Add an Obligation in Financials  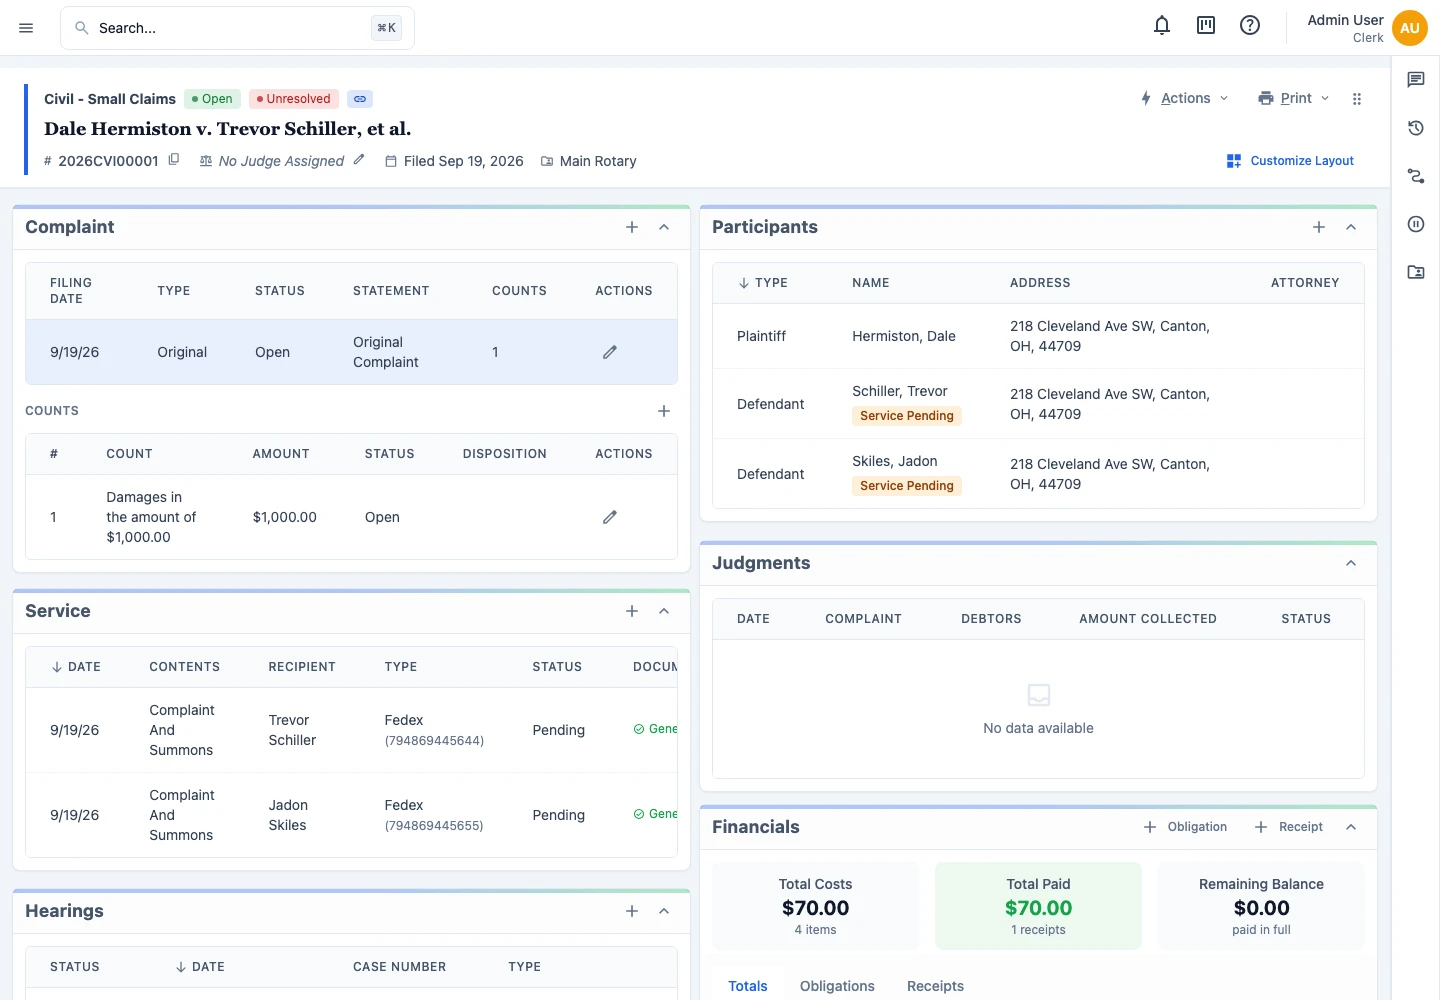(1185, 827)
